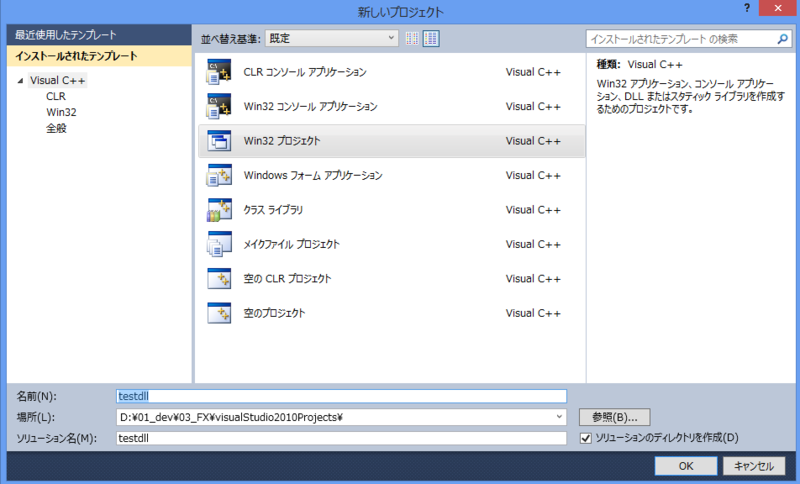
Task: Click 'Visual C++' label in 空のプロジェクト row
Action: click(x=533, y=313)
